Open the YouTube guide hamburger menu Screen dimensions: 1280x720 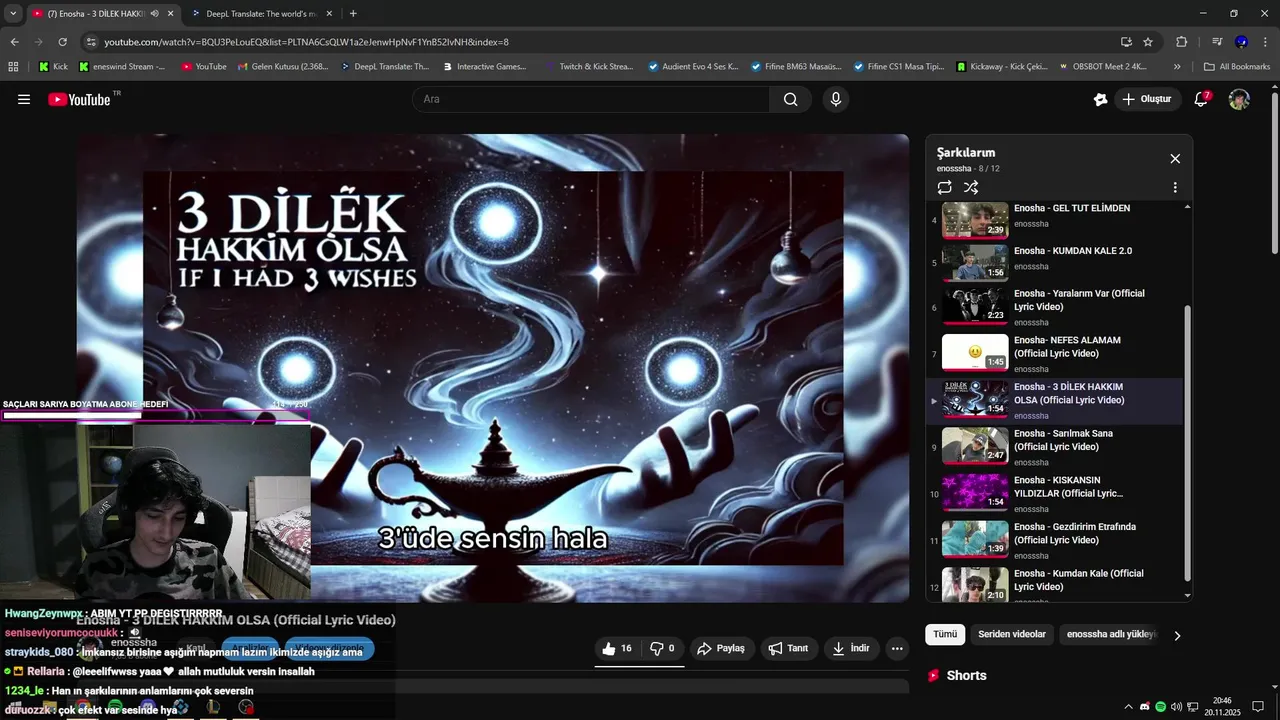(24, 99)
